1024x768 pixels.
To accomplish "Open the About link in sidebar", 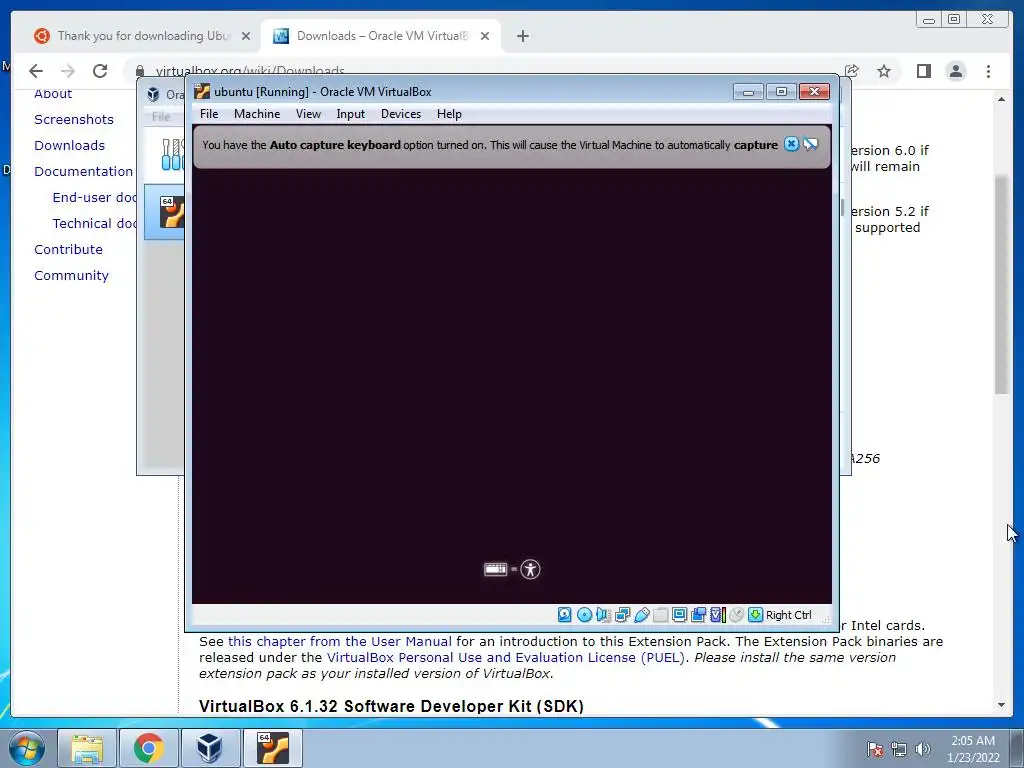I will click(53, 93).
